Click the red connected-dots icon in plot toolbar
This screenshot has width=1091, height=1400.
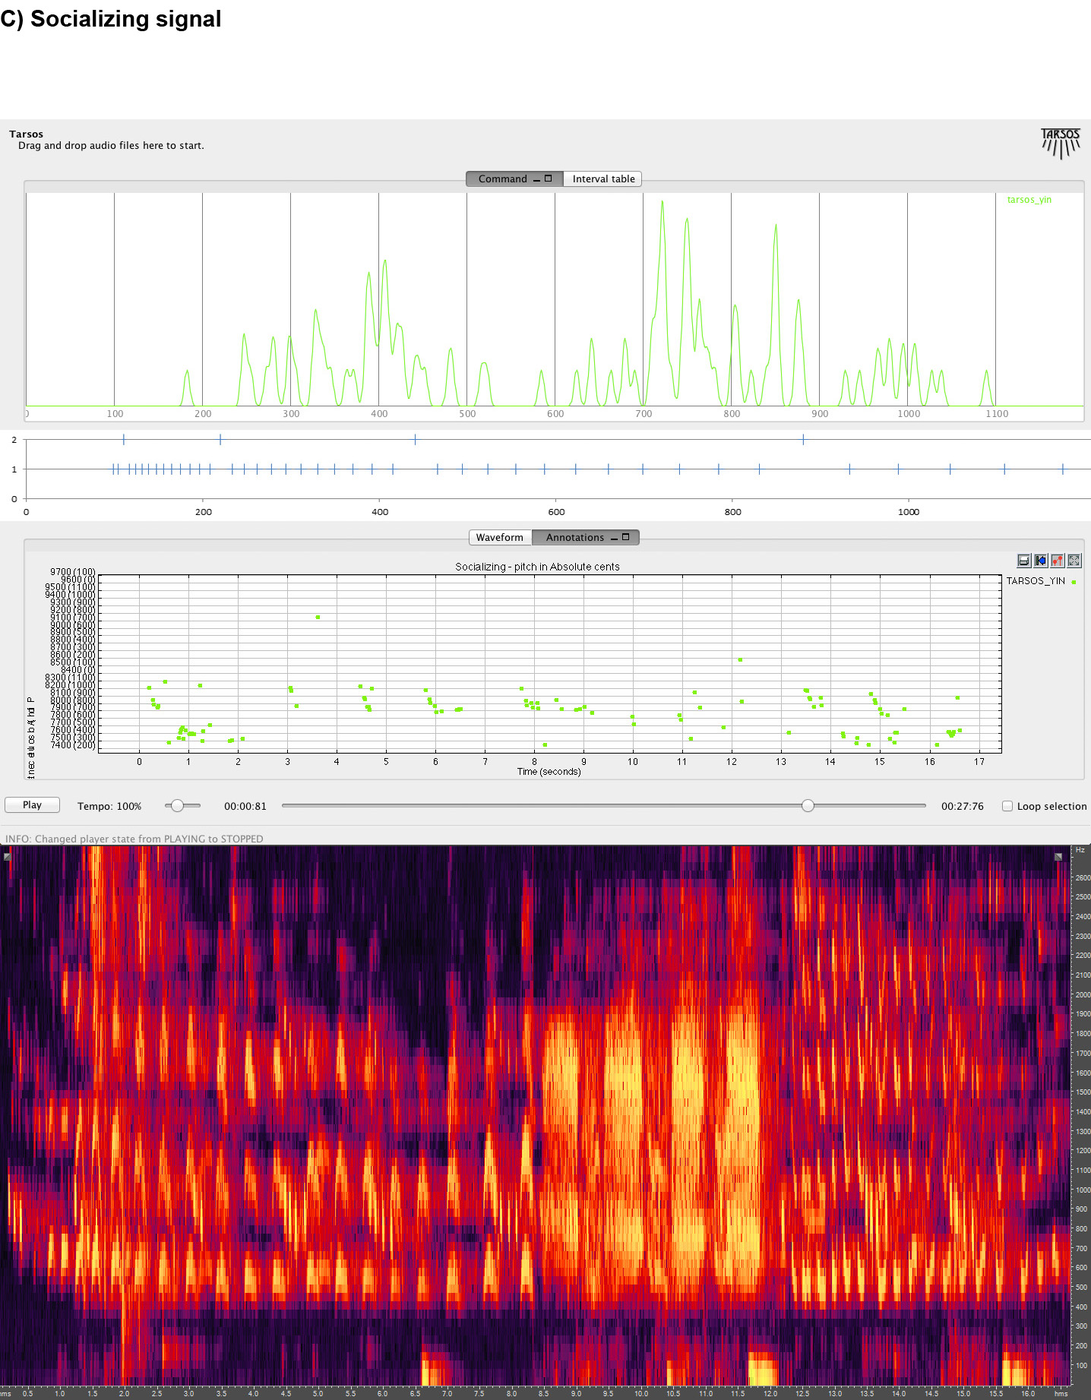[1057, 561]
